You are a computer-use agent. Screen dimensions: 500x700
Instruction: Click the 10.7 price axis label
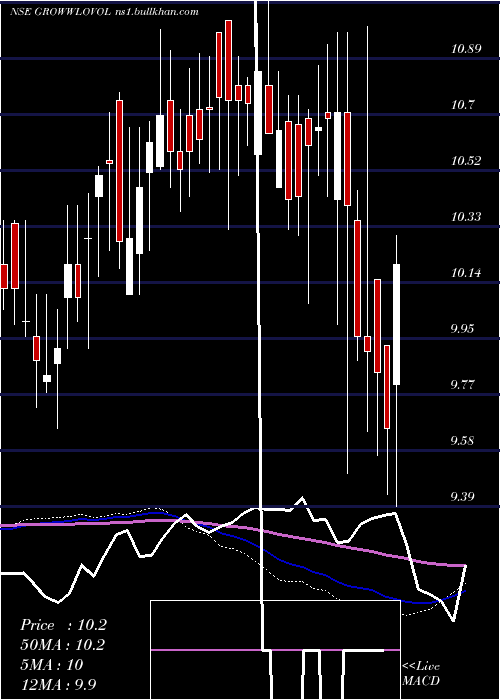462,105
